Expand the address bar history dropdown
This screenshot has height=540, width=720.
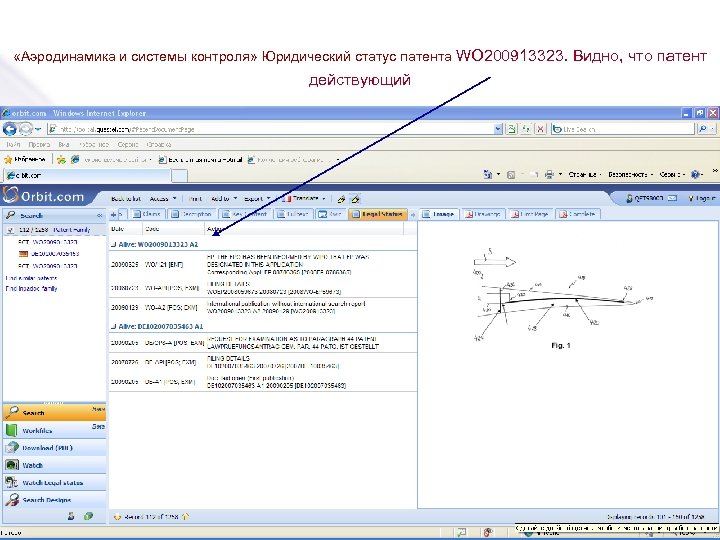(498, 129)
